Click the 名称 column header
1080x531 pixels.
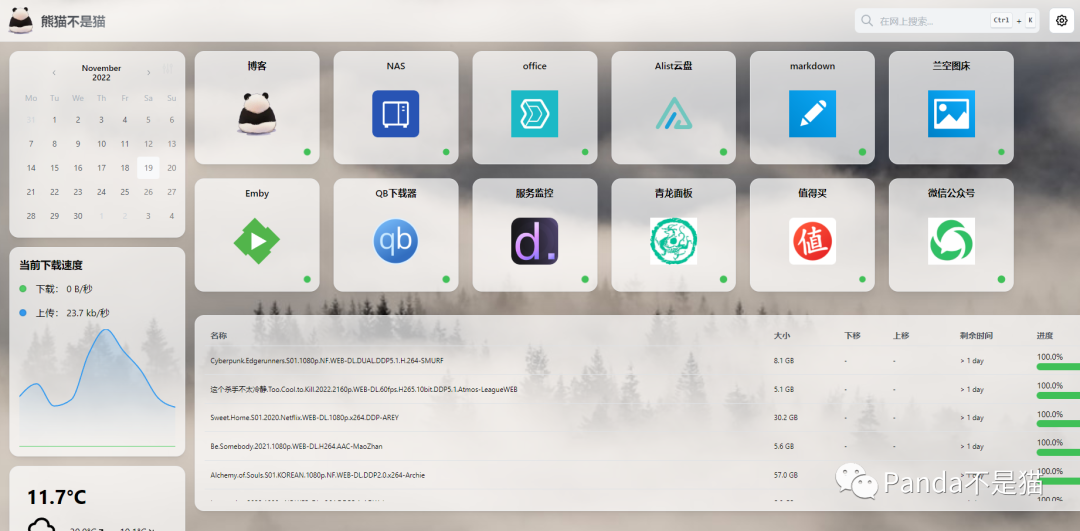[218, 336]
